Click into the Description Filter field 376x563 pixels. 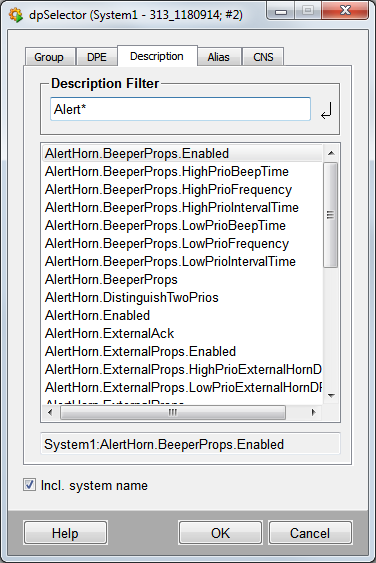click(180, 109)
